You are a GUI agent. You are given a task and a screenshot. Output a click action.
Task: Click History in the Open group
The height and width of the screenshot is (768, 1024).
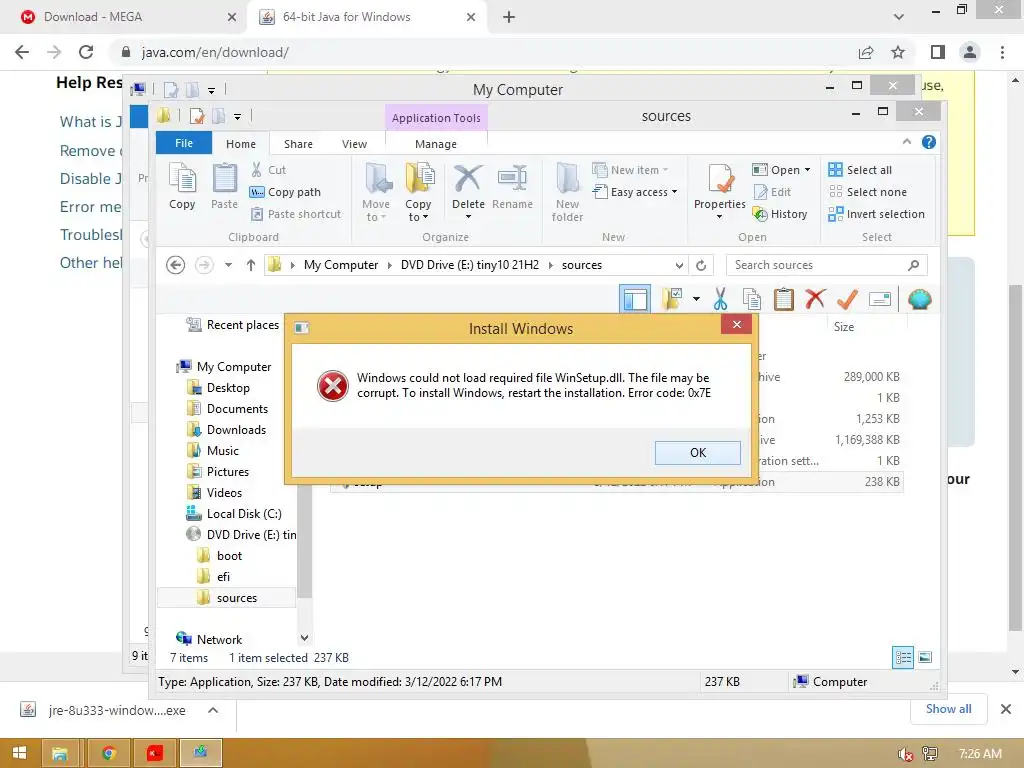(780, 214)
